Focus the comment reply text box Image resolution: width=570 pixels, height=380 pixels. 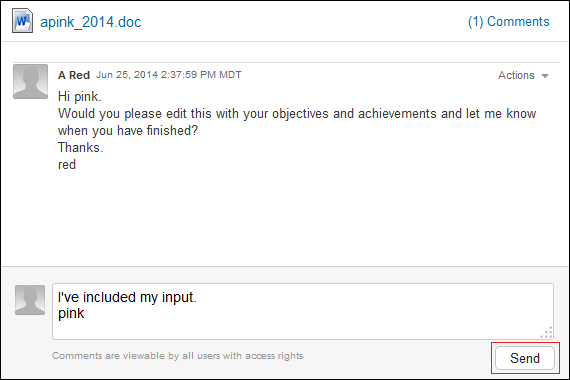point(303,312)
